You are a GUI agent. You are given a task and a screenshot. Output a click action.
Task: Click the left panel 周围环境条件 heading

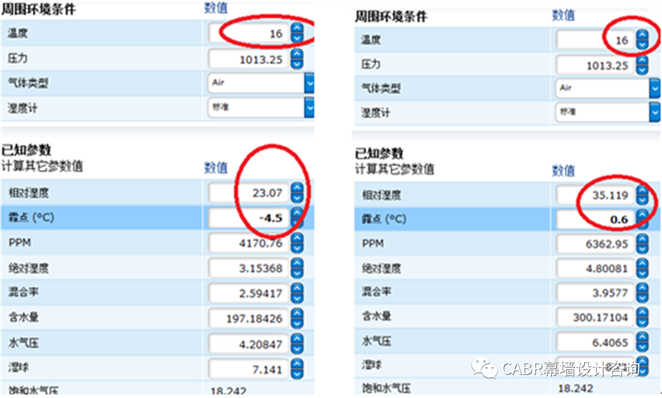click(38, 9)
